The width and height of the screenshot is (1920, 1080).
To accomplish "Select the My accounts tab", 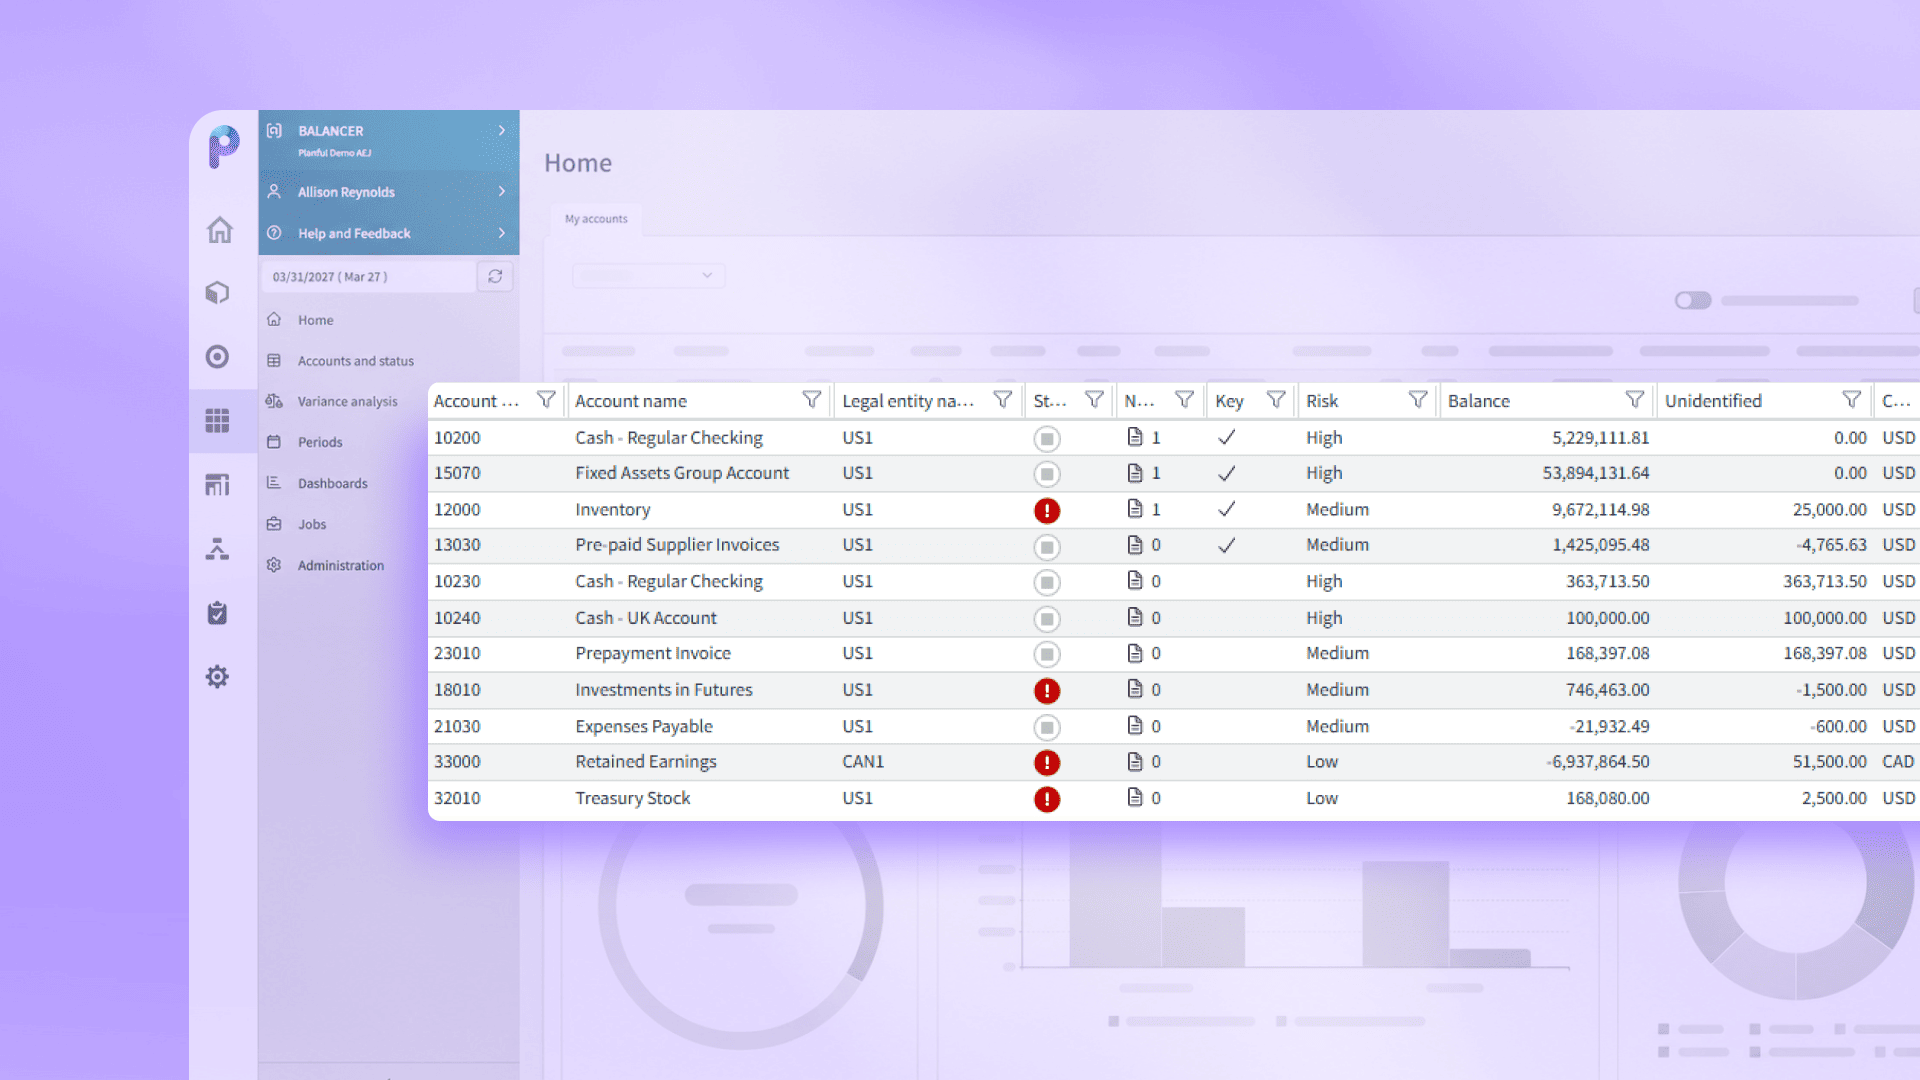I will [596, 219].
